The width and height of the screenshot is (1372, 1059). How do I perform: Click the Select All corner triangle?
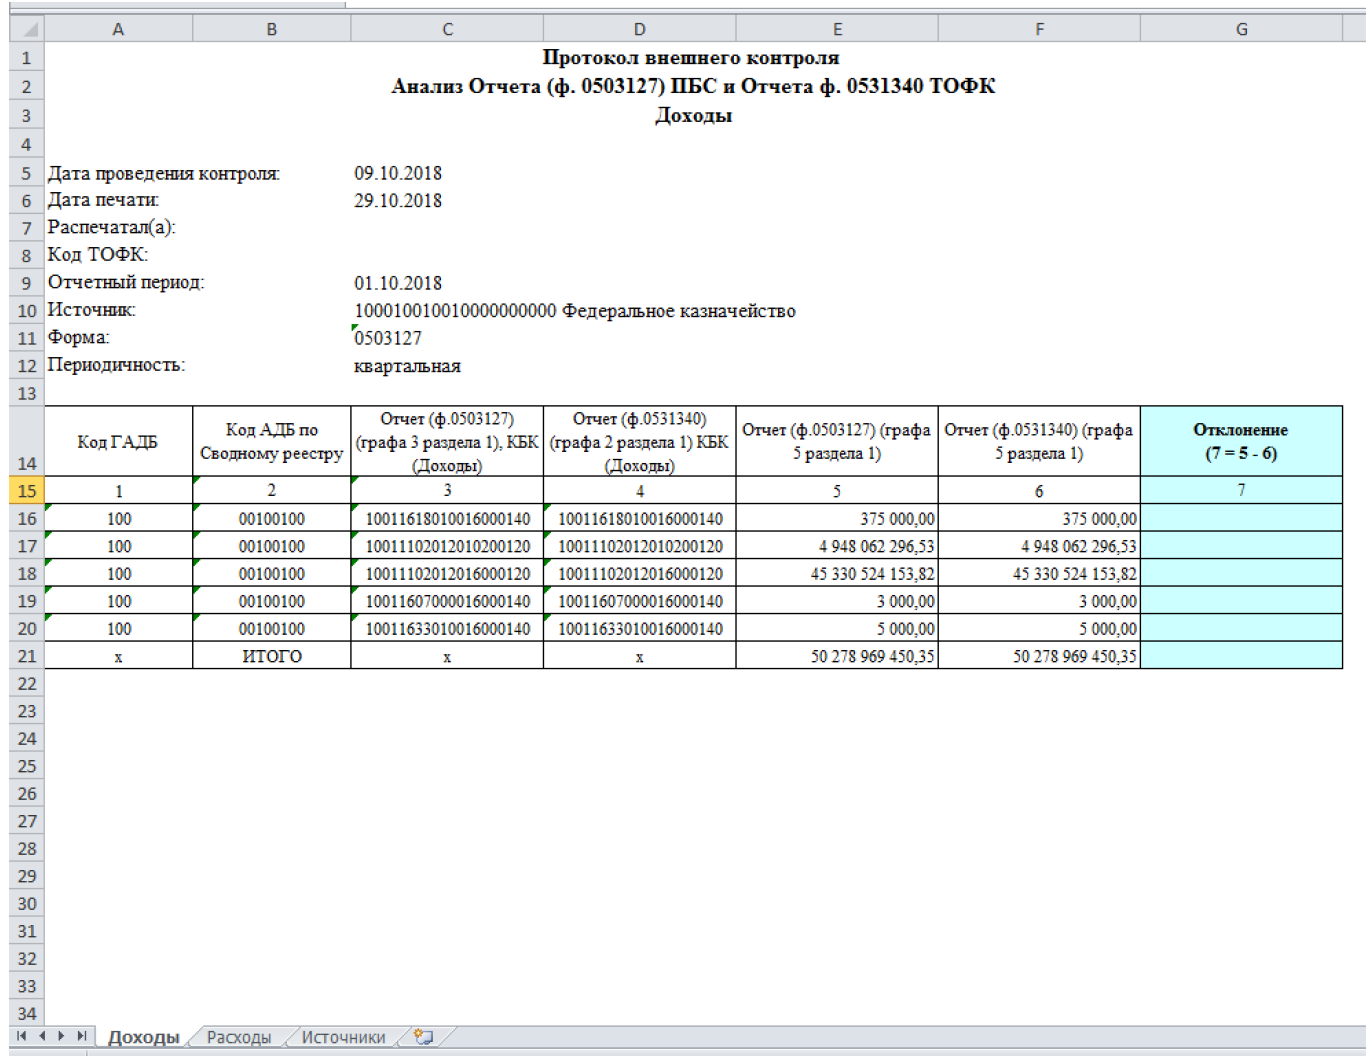27,29
